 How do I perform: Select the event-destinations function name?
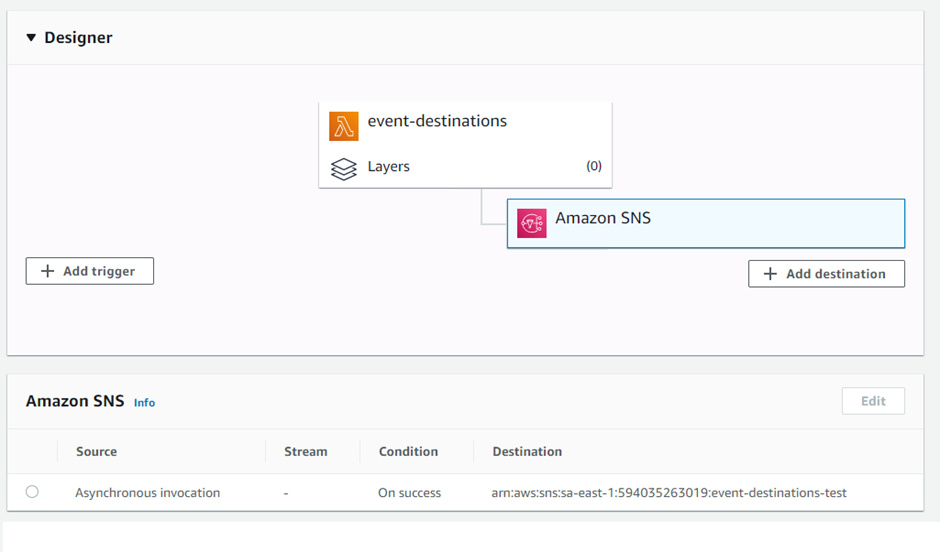[x=437, y=121]
